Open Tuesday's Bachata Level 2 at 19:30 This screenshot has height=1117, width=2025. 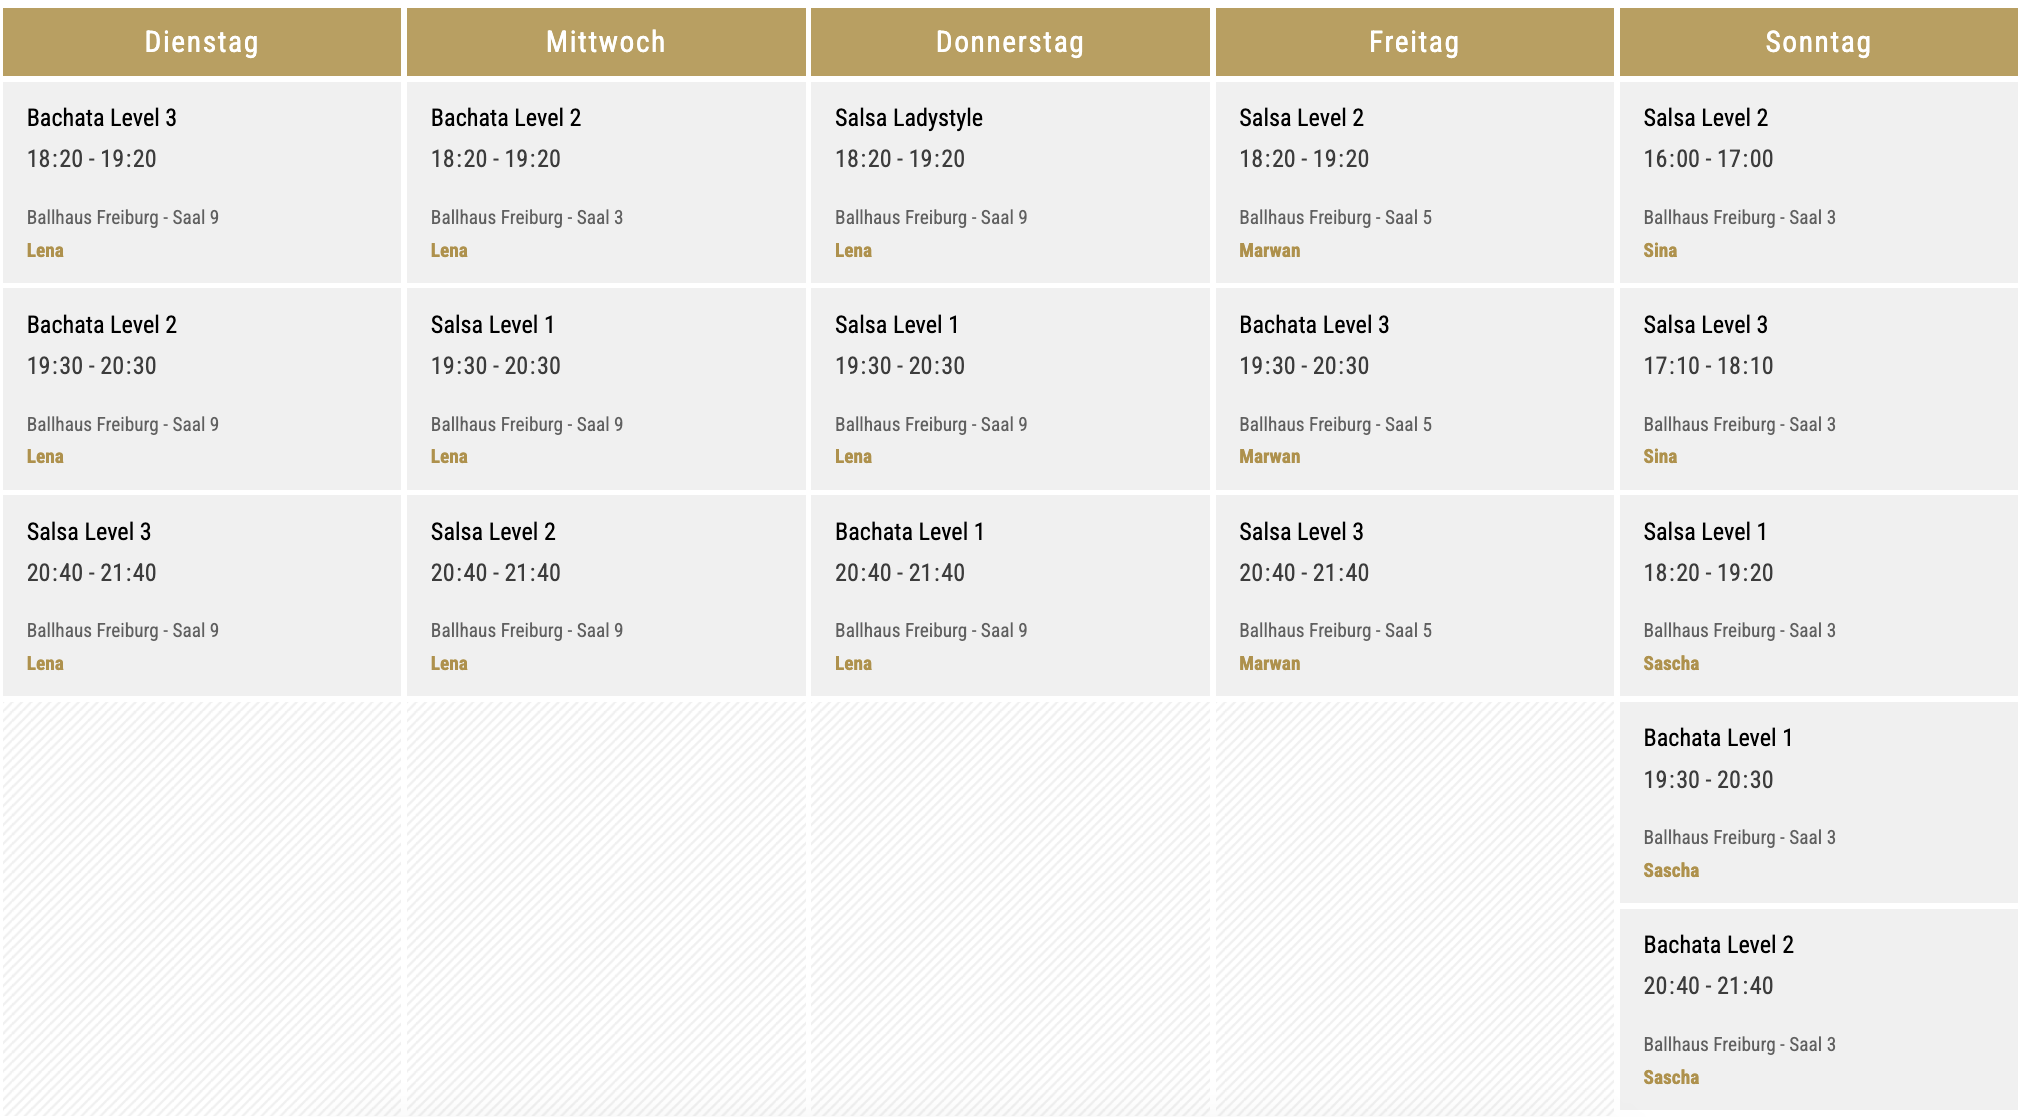click(102, 325)
